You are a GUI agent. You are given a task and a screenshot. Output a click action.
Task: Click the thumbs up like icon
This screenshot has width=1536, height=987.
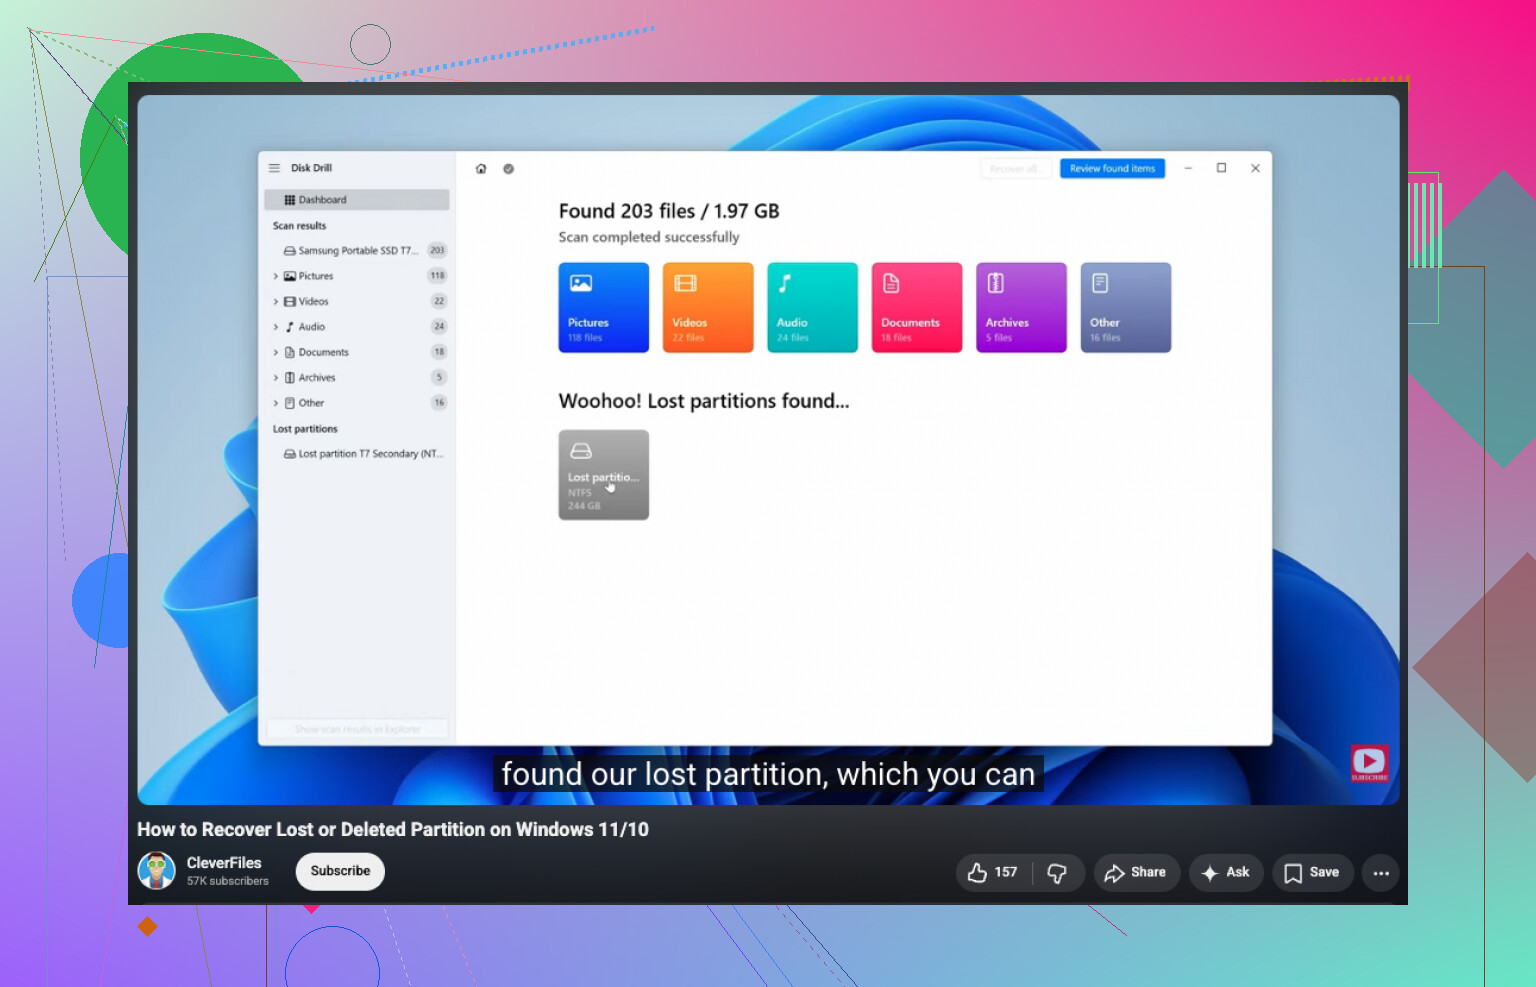point(977,872)
